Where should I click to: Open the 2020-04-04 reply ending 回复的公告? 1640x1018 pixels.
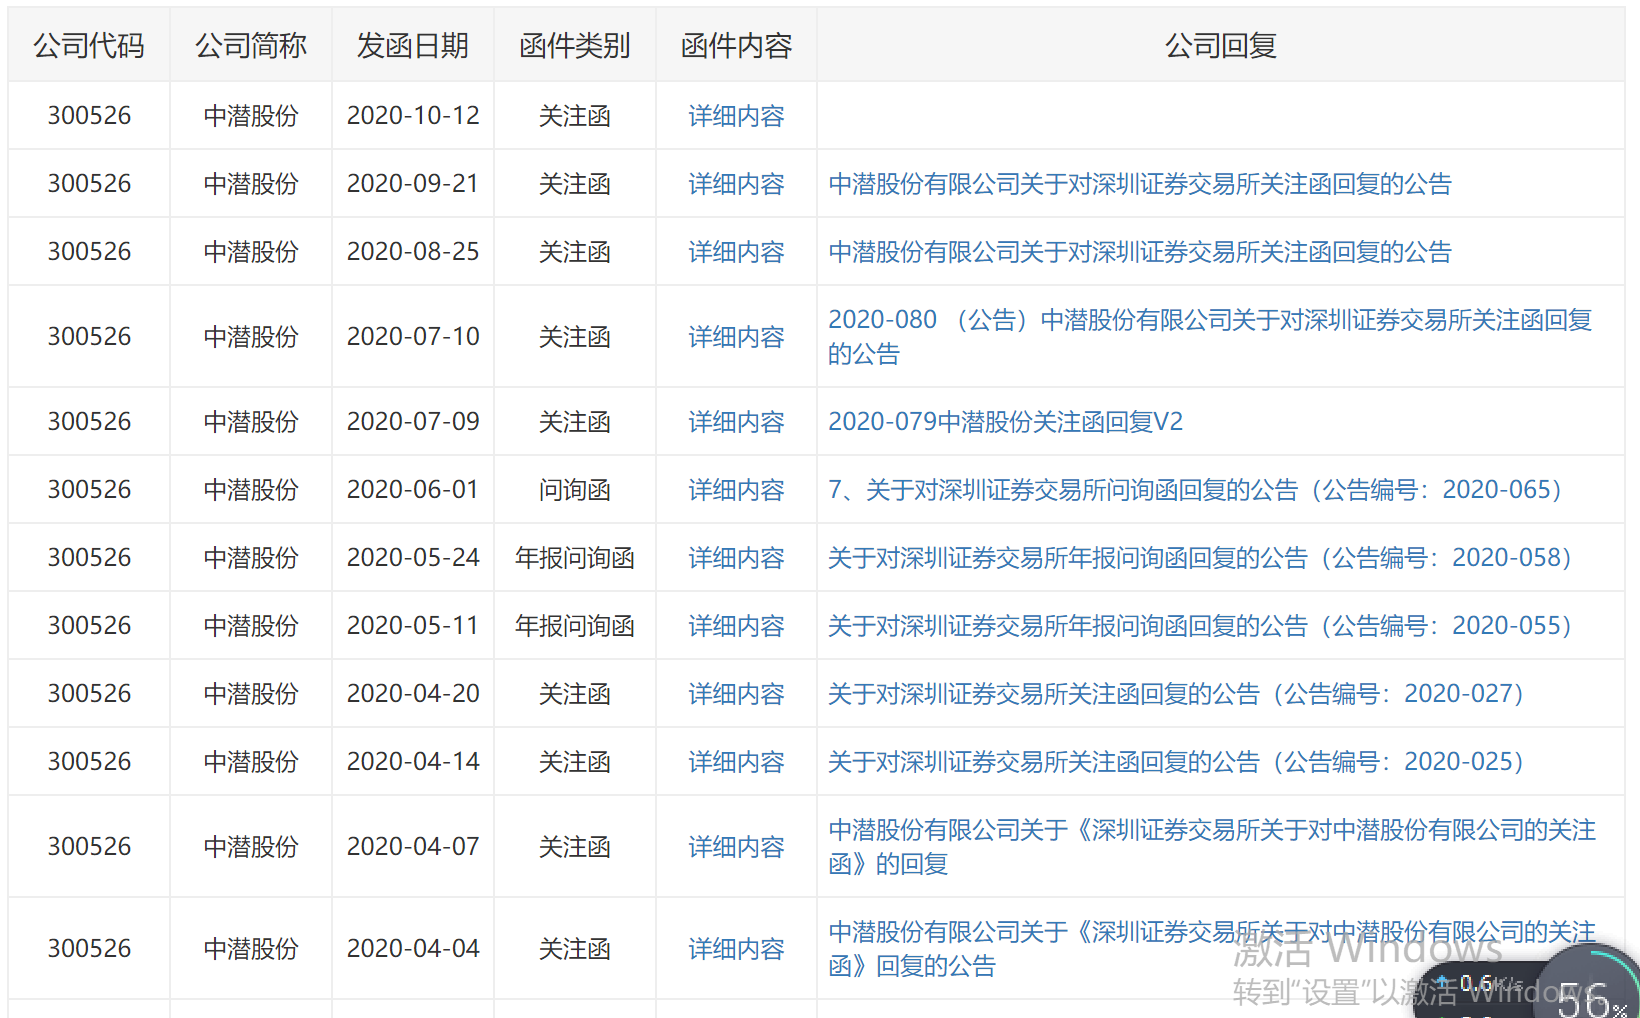(1212, 949)
